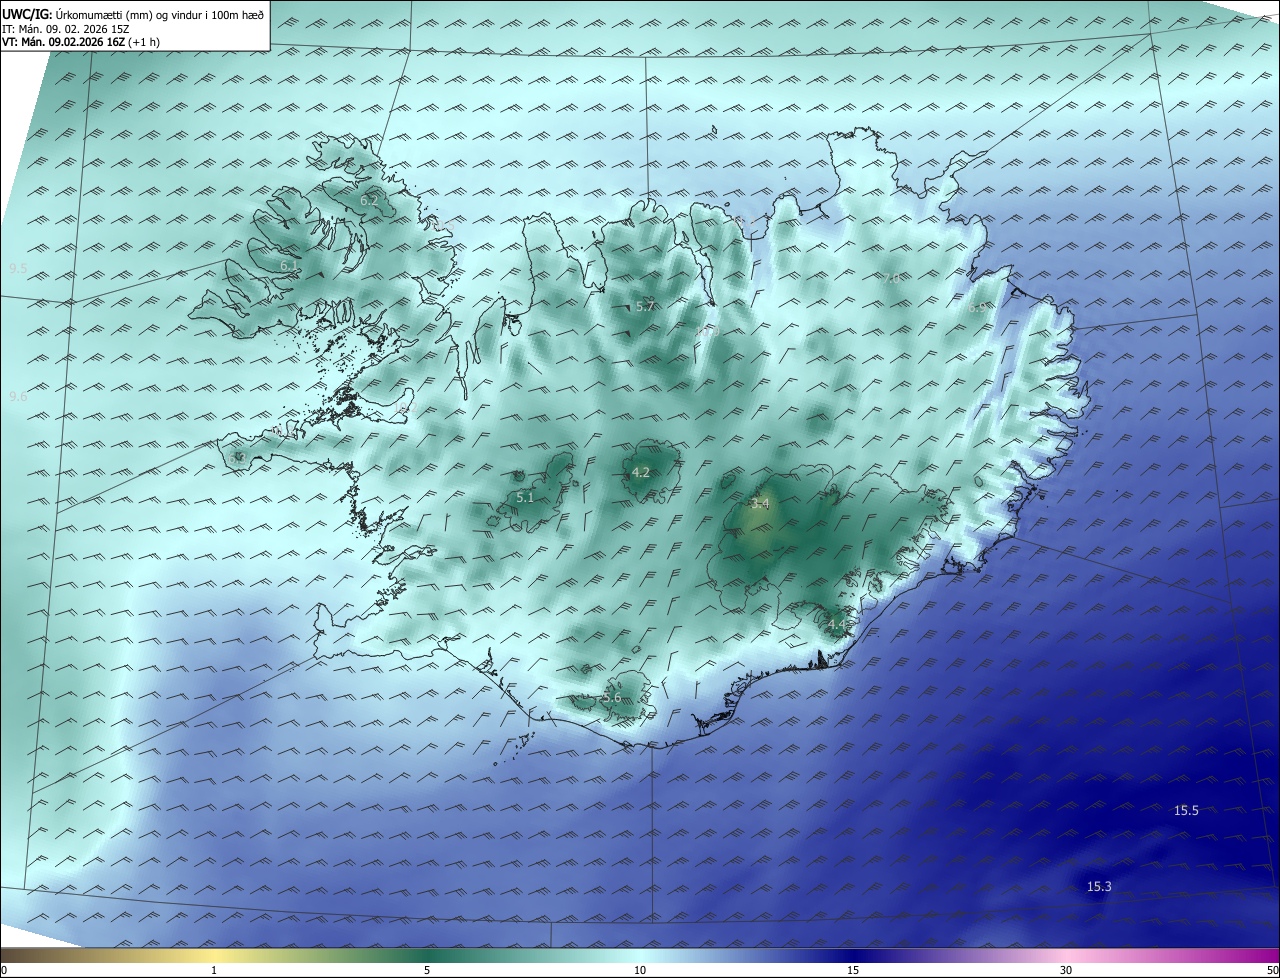Click the color scale label 5
This screenshot has width=1280, height=978.
coord(427,970)
